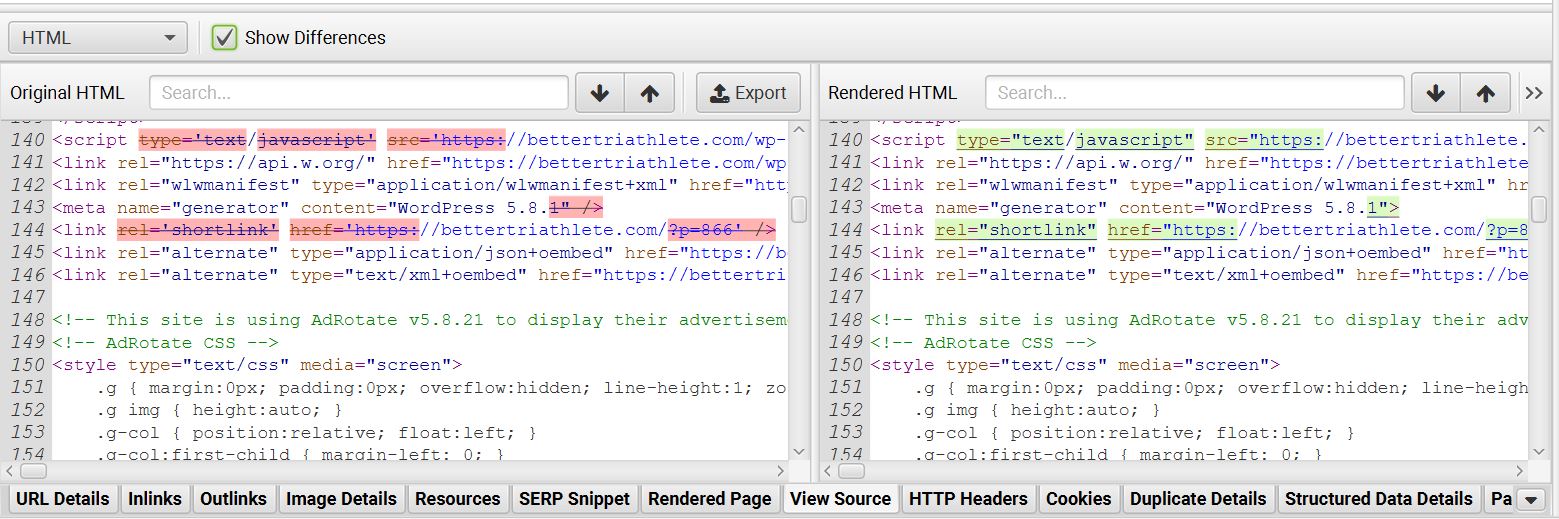
Task: Click line 149 AdRotate CSS comment in Rendered HTML
Action: pos(983,342)
